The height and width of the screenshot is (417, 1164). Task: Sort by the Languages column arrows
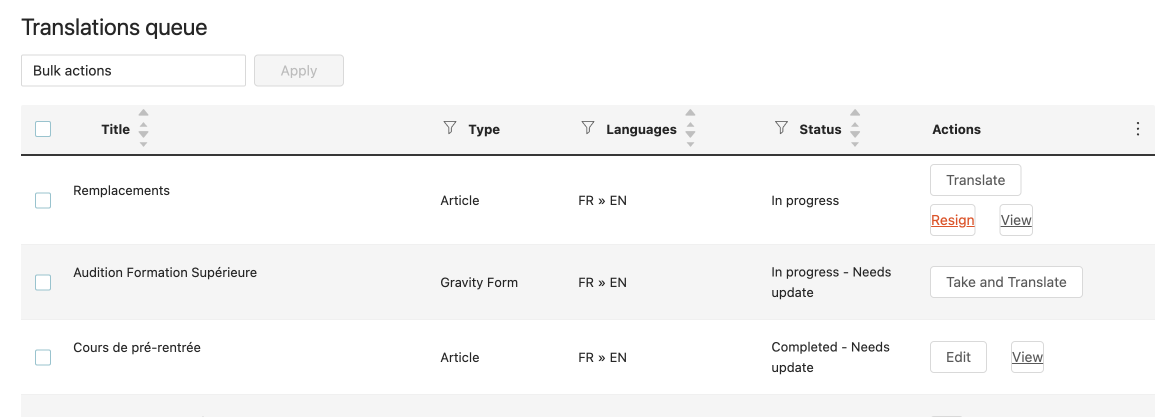690,128
